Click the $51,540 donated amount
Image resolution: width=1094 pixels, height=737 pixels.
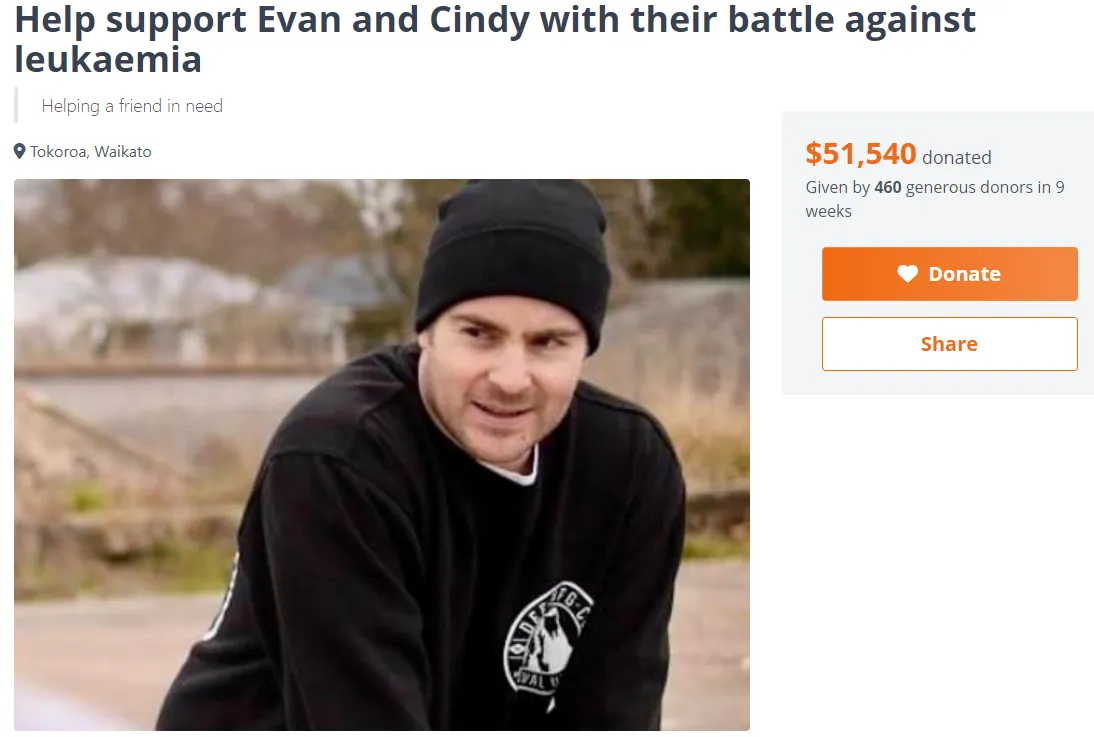[860, 154]
